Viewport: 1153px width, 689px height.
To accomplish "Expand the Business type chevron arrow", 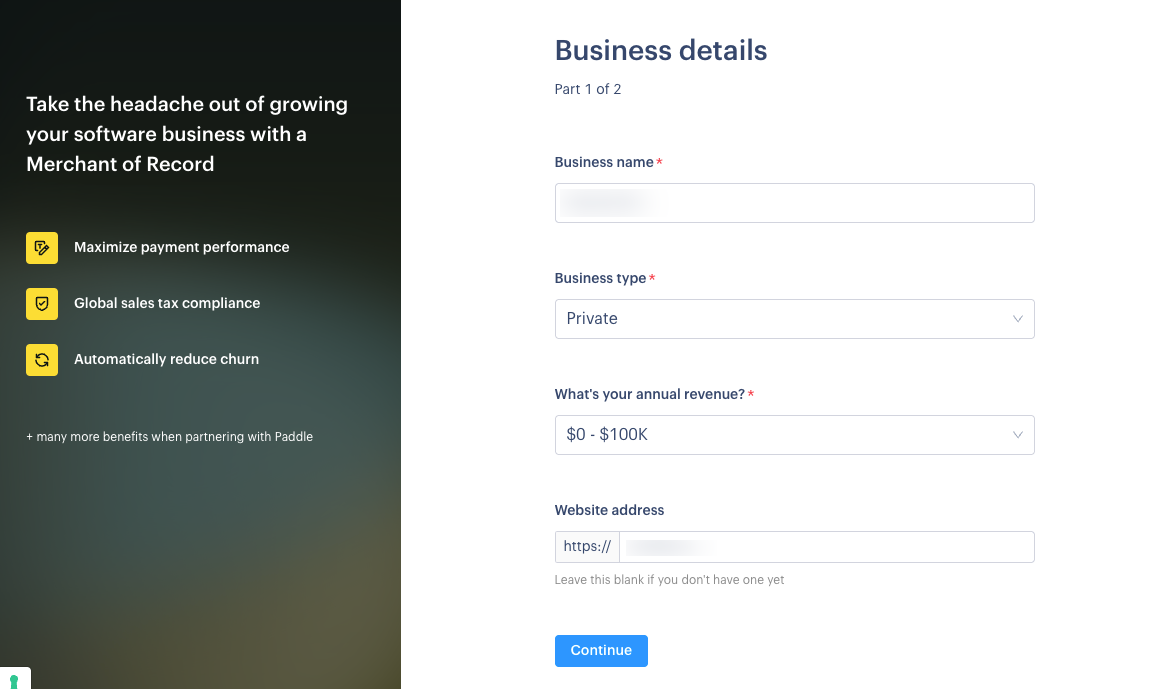I will pos(1017,319).
